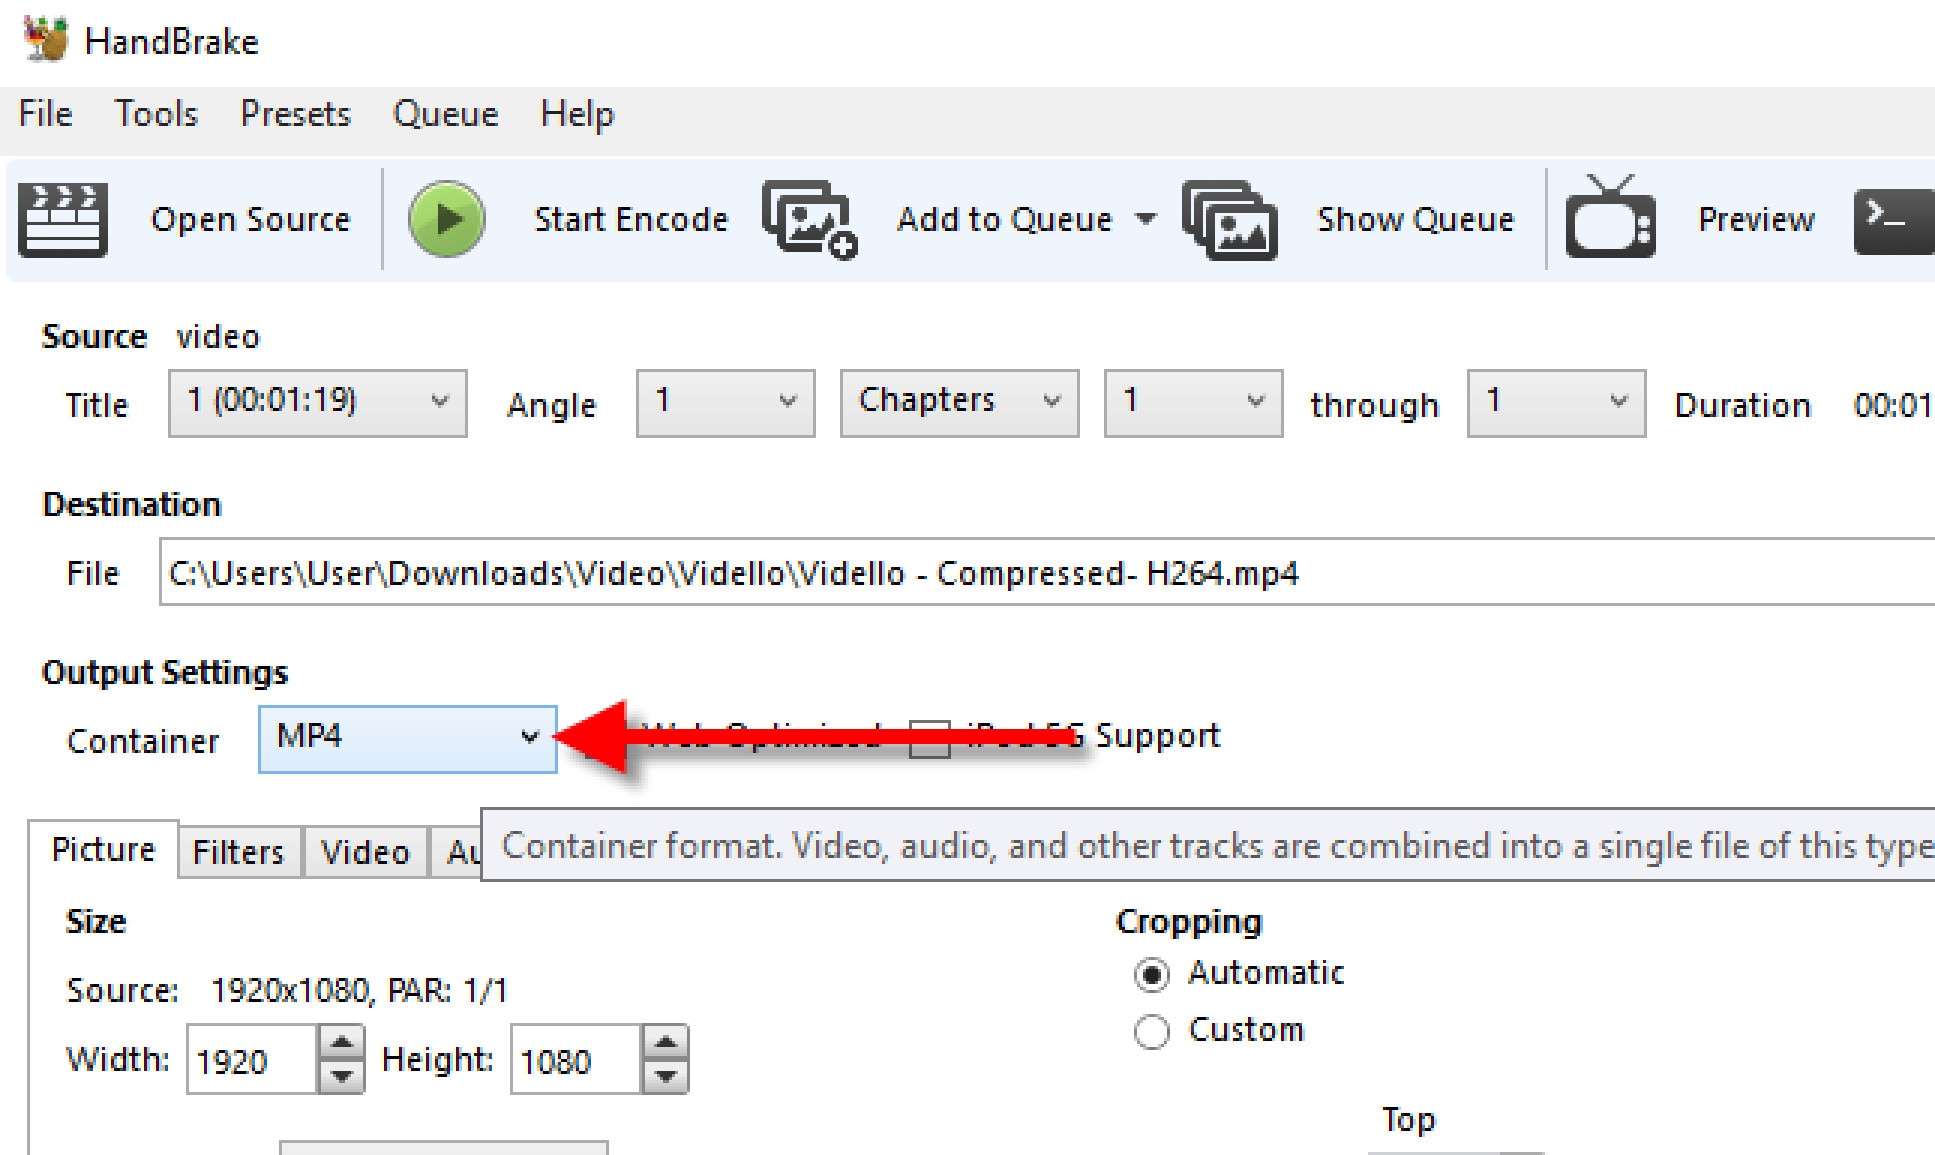Open the Title 1 (00:01:19) dropdown
The height and width of the screenshot is (1155, 1935).
(x=317, y=403)
